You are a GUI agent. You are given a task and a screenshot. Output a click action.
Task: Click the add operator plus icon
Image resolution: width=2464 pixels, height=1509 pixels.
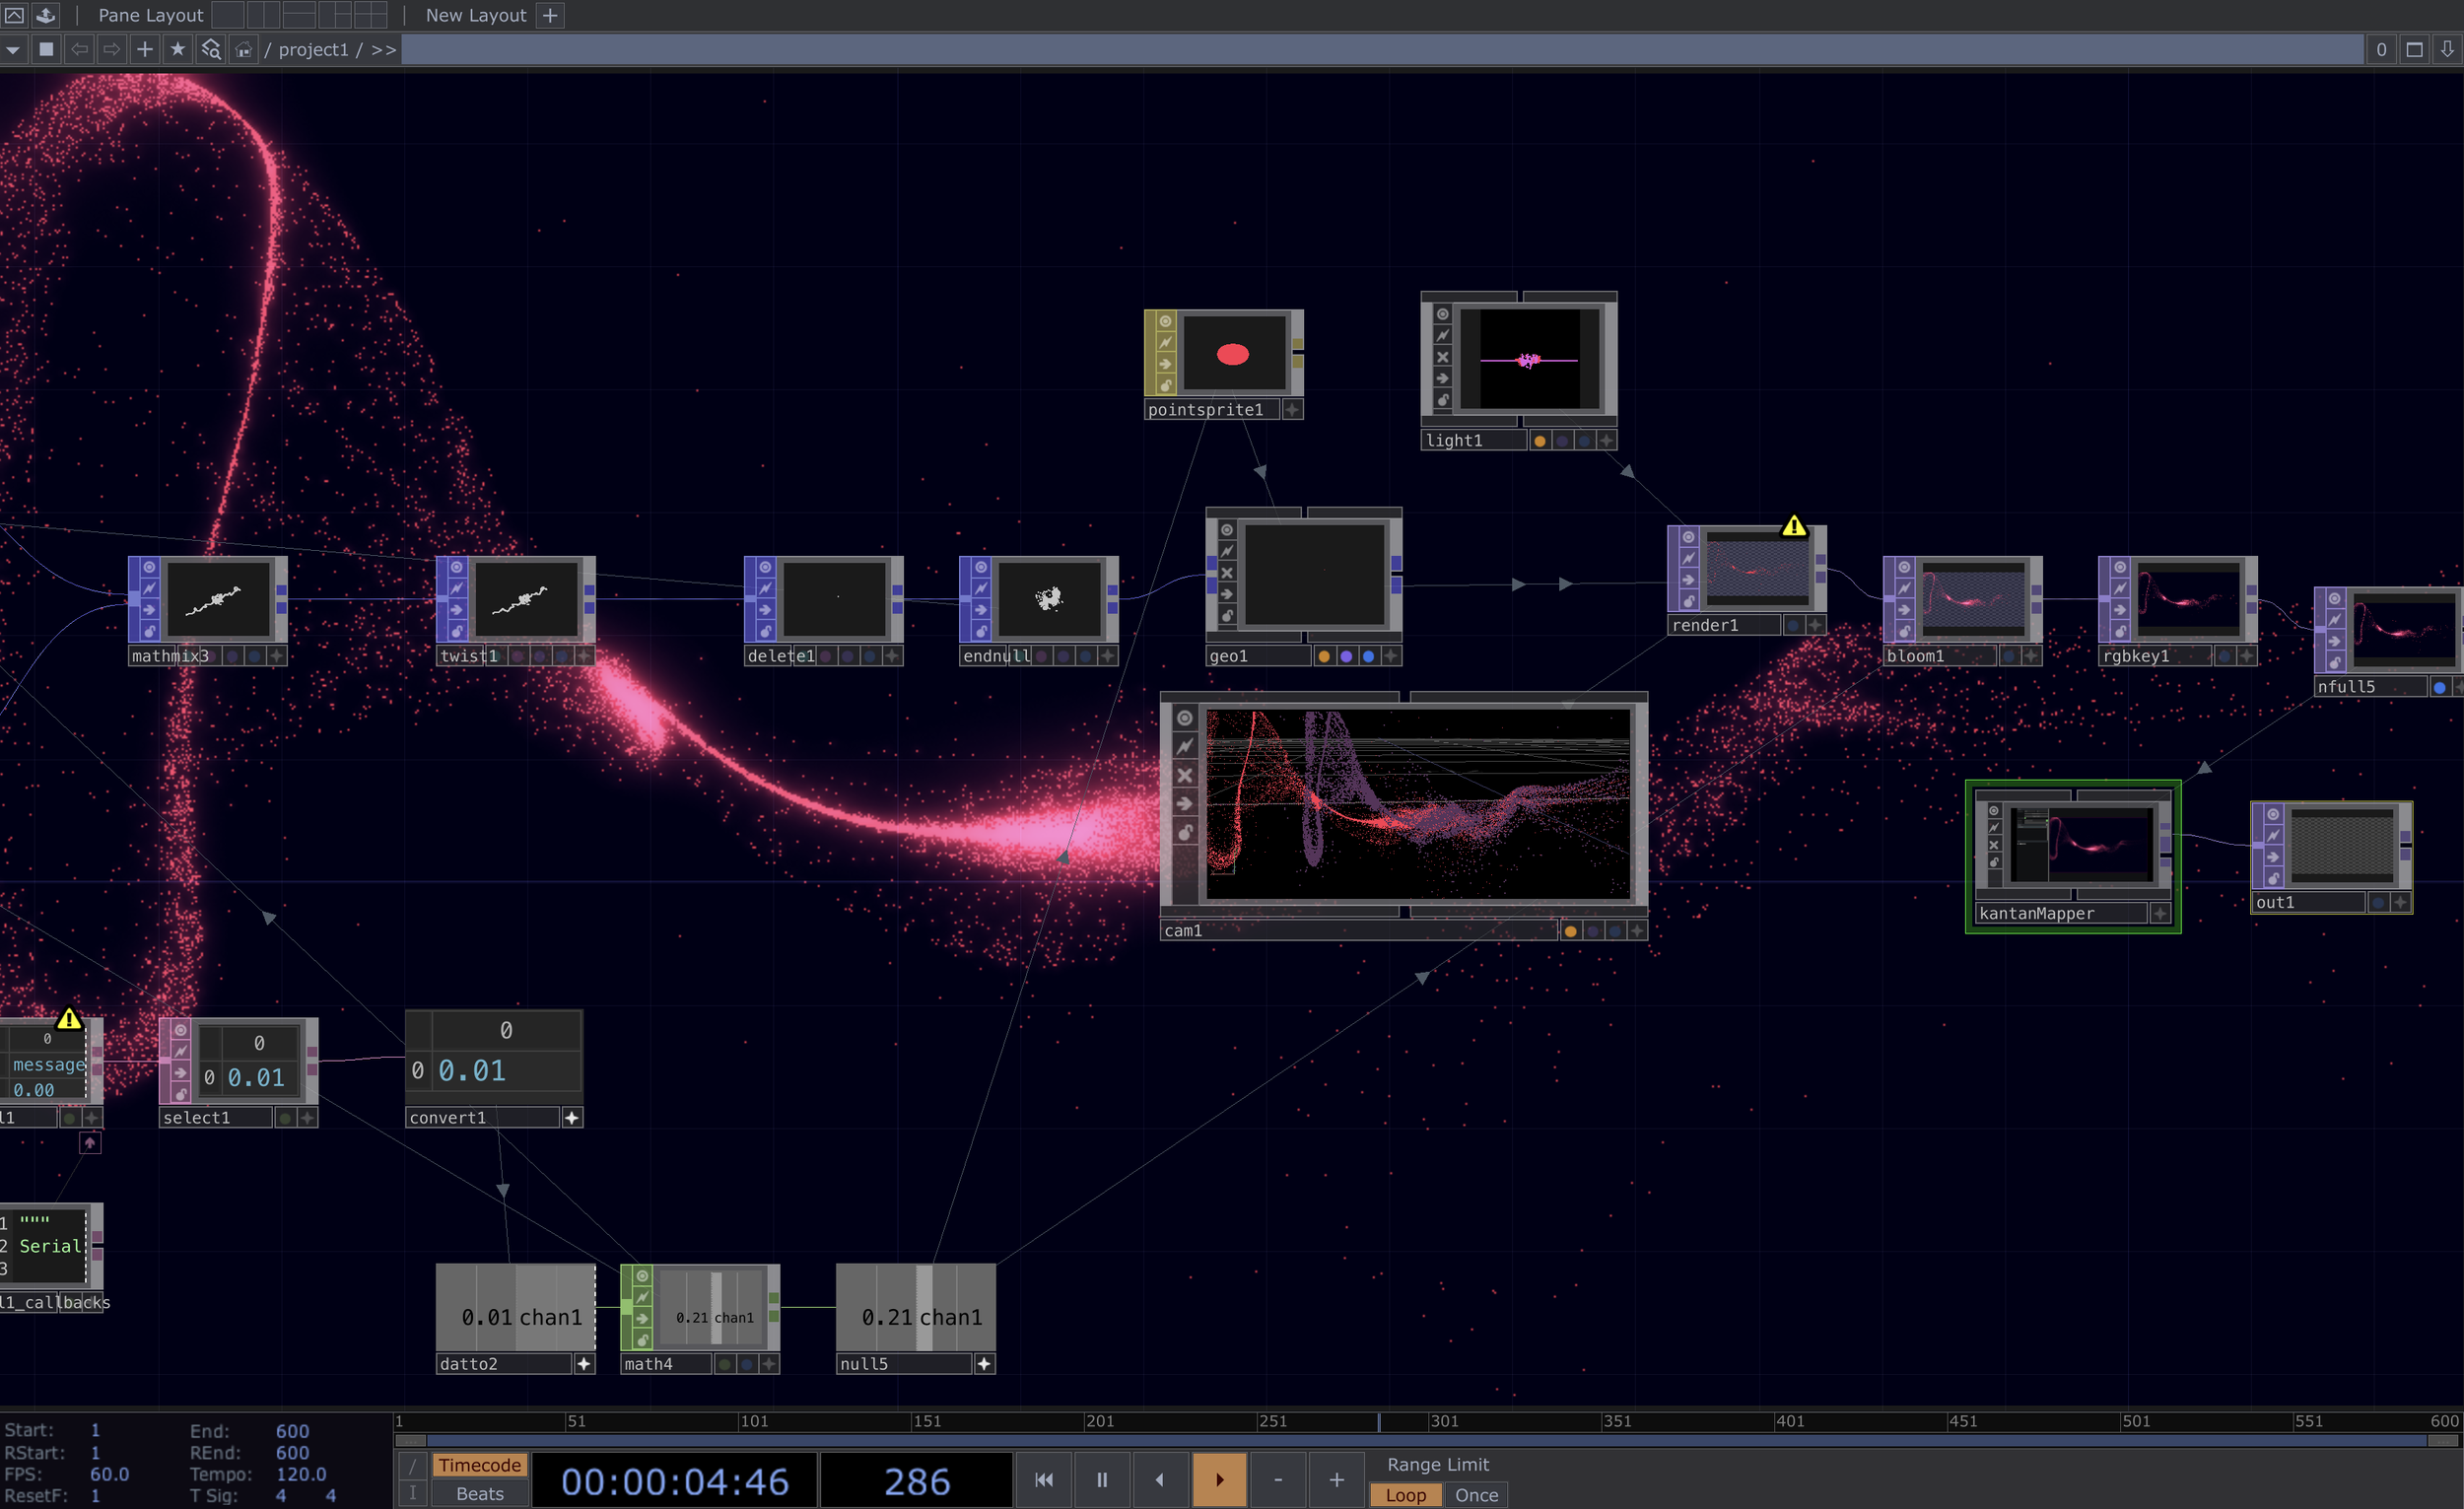(x=145, y=49)
